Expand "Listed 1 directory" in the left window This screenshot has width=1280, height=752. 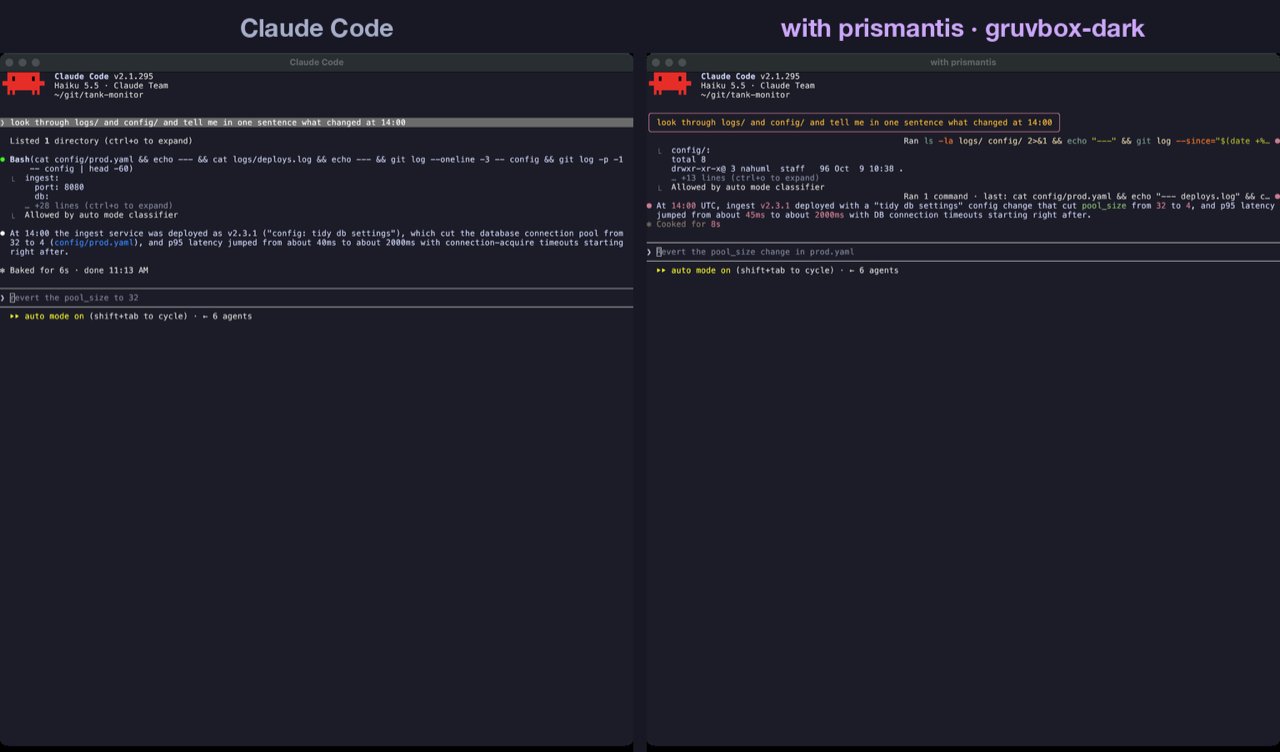(101, 141)
